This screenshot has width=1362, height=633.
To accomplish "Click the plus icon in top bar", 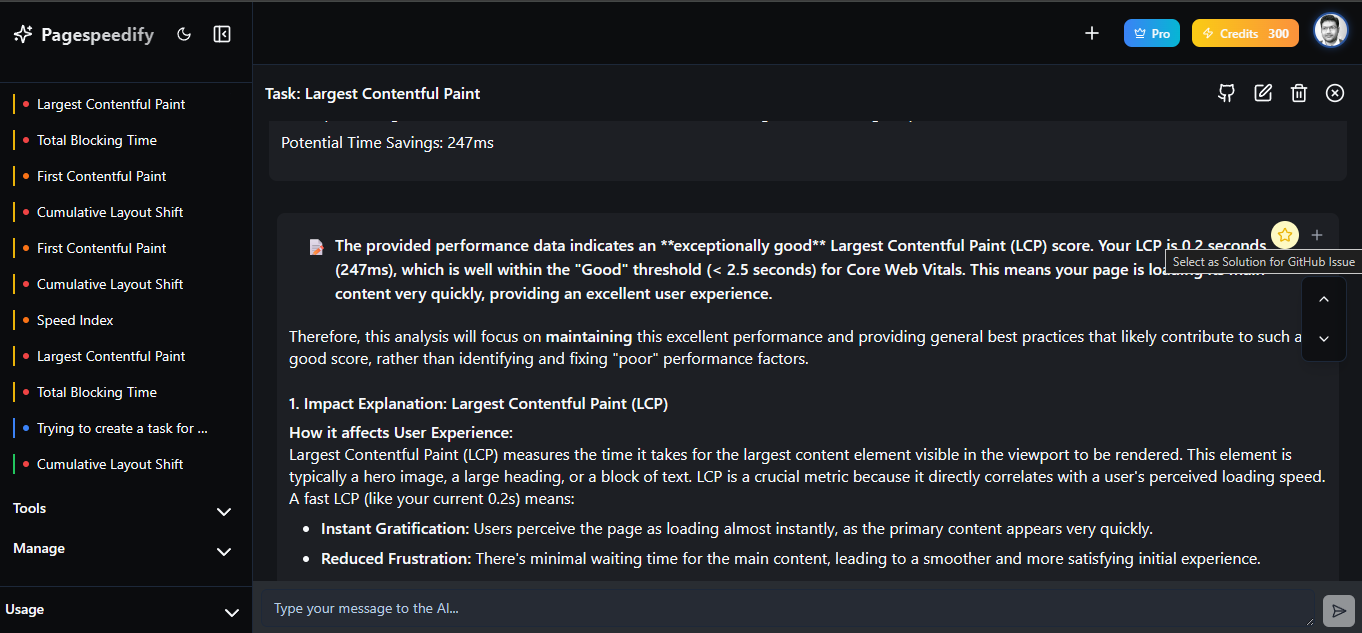I will (1092, 33).
